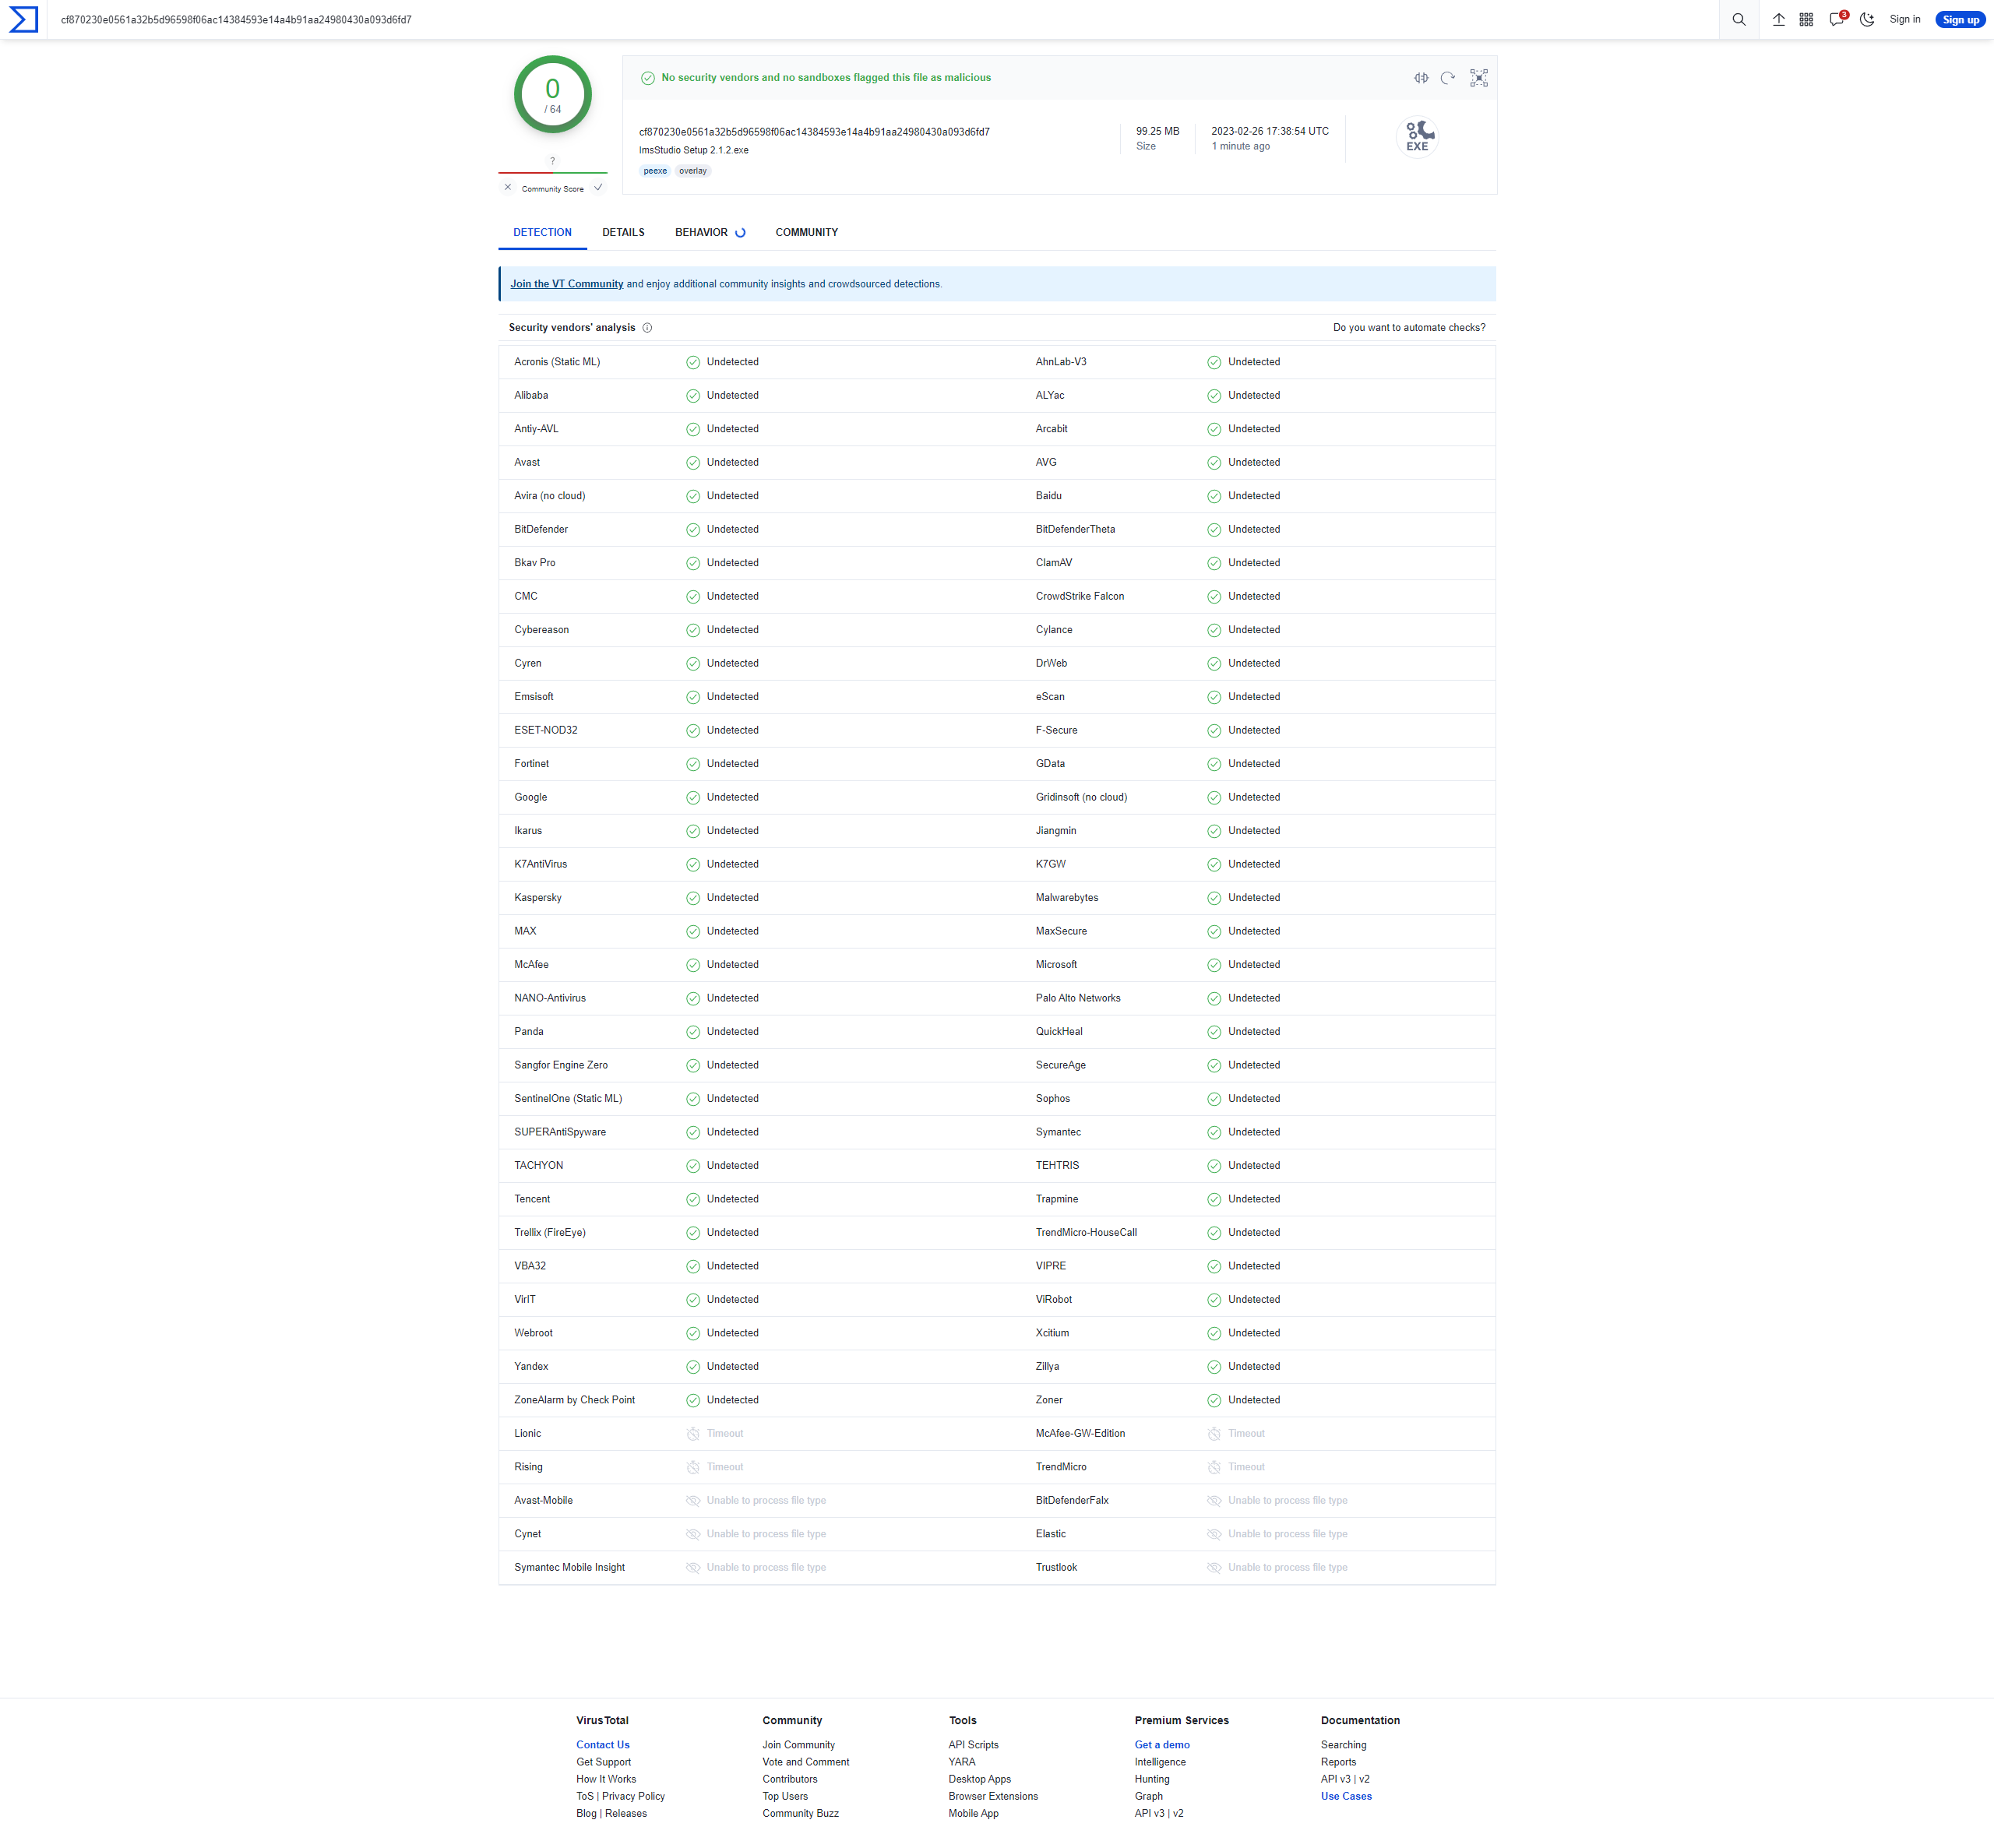Switch to the DETAILS tab
The width and height of the screenshot is (1994, 1848).
[623, 232]
